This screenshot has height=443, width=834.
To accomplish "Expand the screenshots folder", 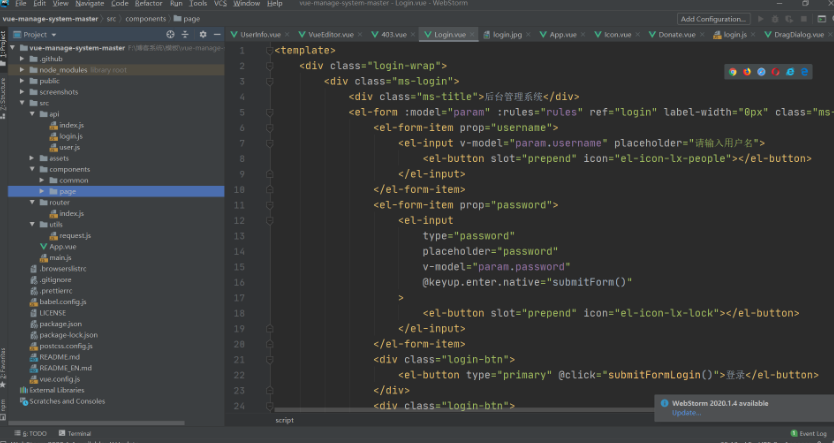I will tap(22, 92).
